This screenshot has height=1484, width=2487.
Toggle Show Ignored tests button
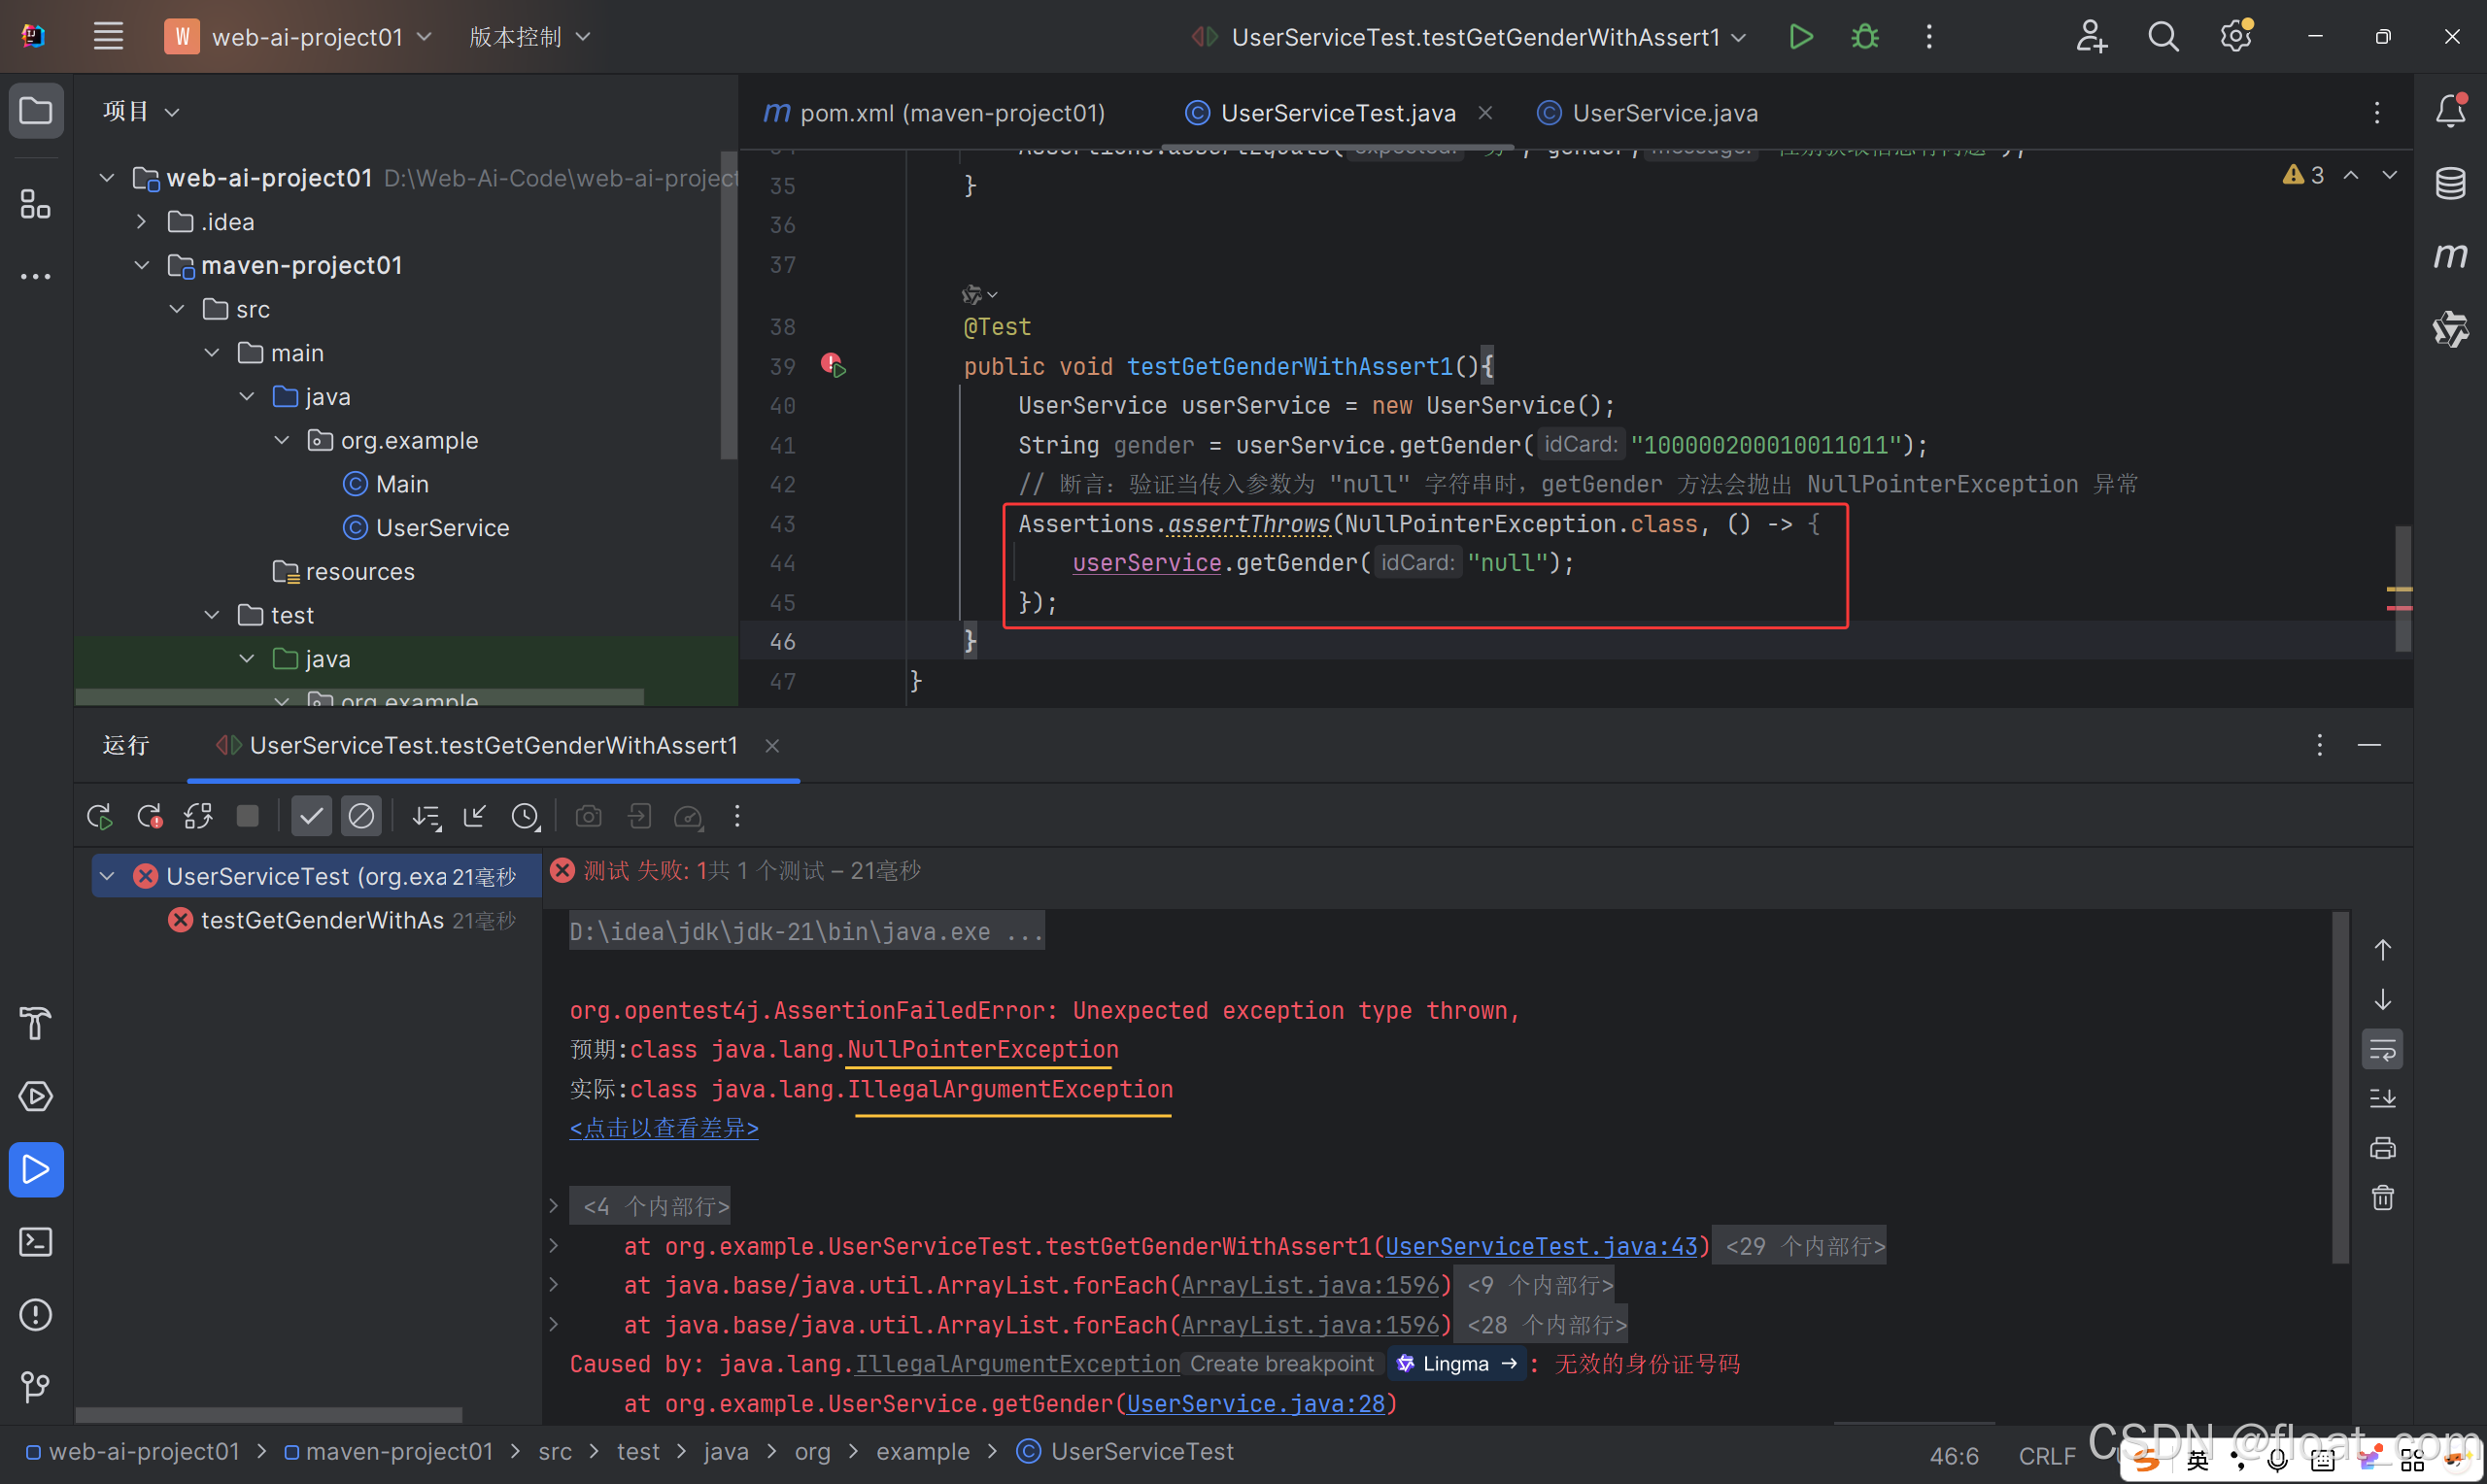361,816
